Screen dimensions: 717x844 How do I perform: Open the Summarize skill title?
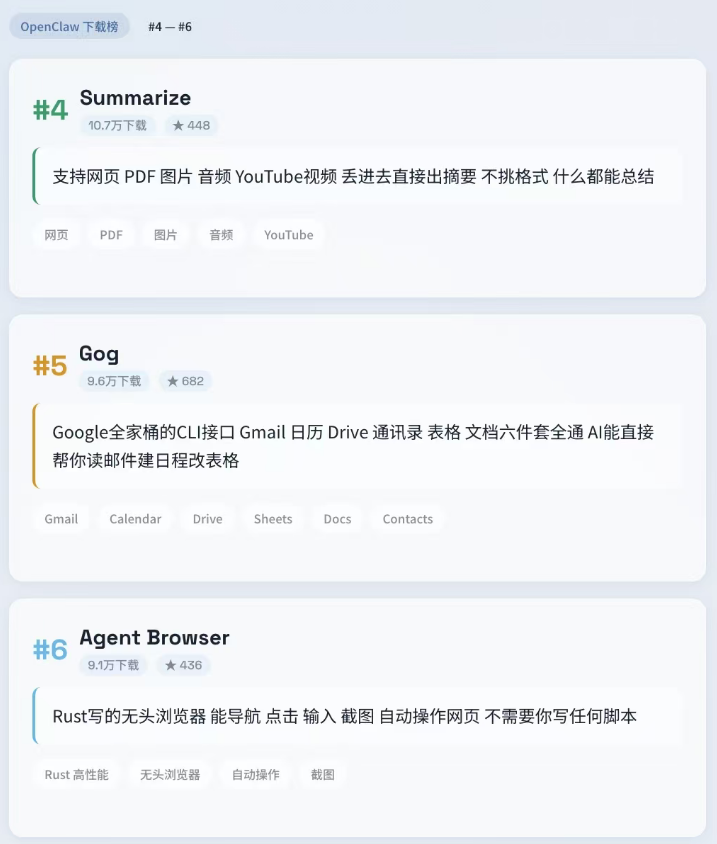pyautogui.click(x=135, y=98)
